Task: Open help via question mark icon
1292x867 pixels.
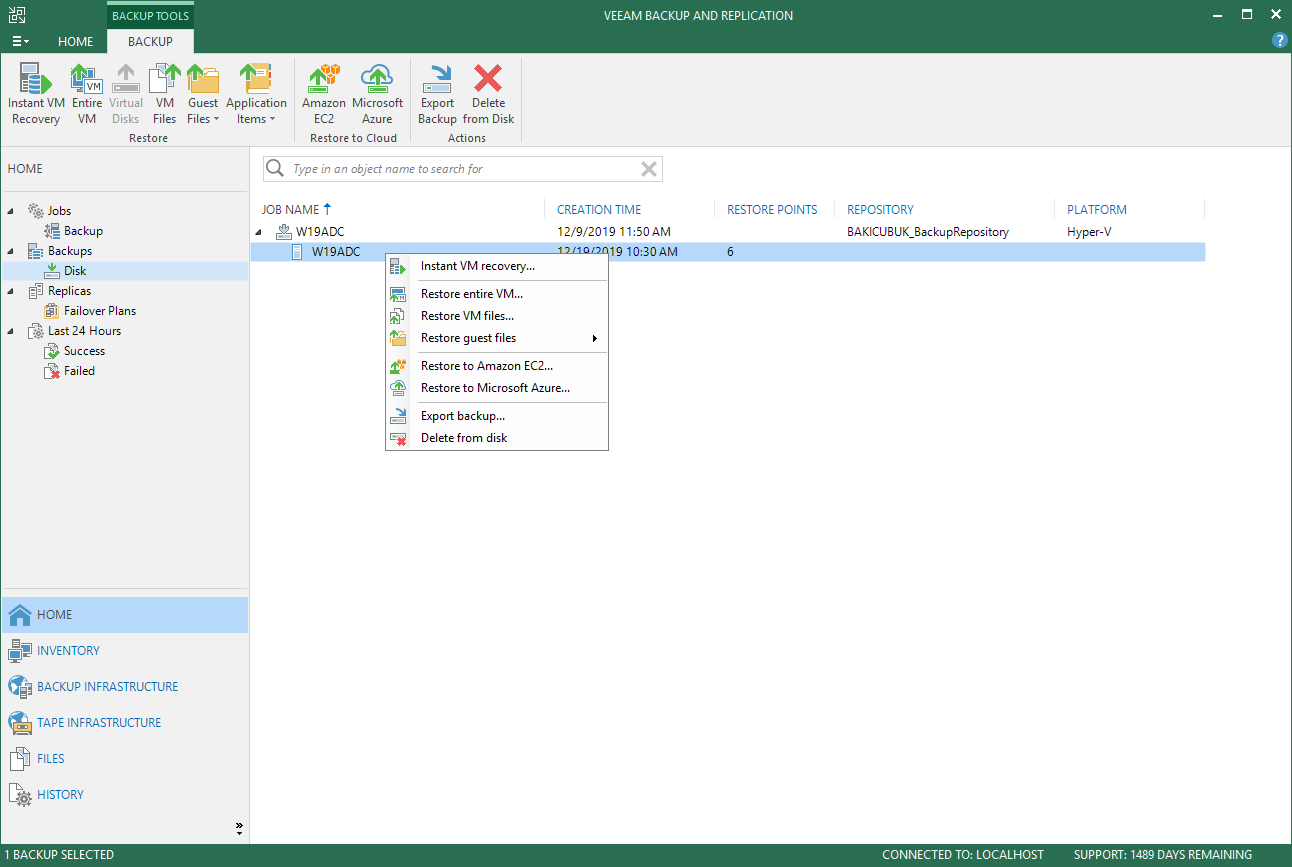Action: [1279, 40]
